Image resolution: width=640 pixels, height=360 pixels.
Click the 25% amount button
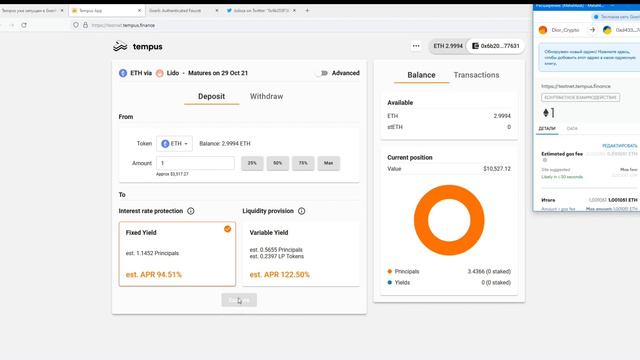tap(252, 163)
